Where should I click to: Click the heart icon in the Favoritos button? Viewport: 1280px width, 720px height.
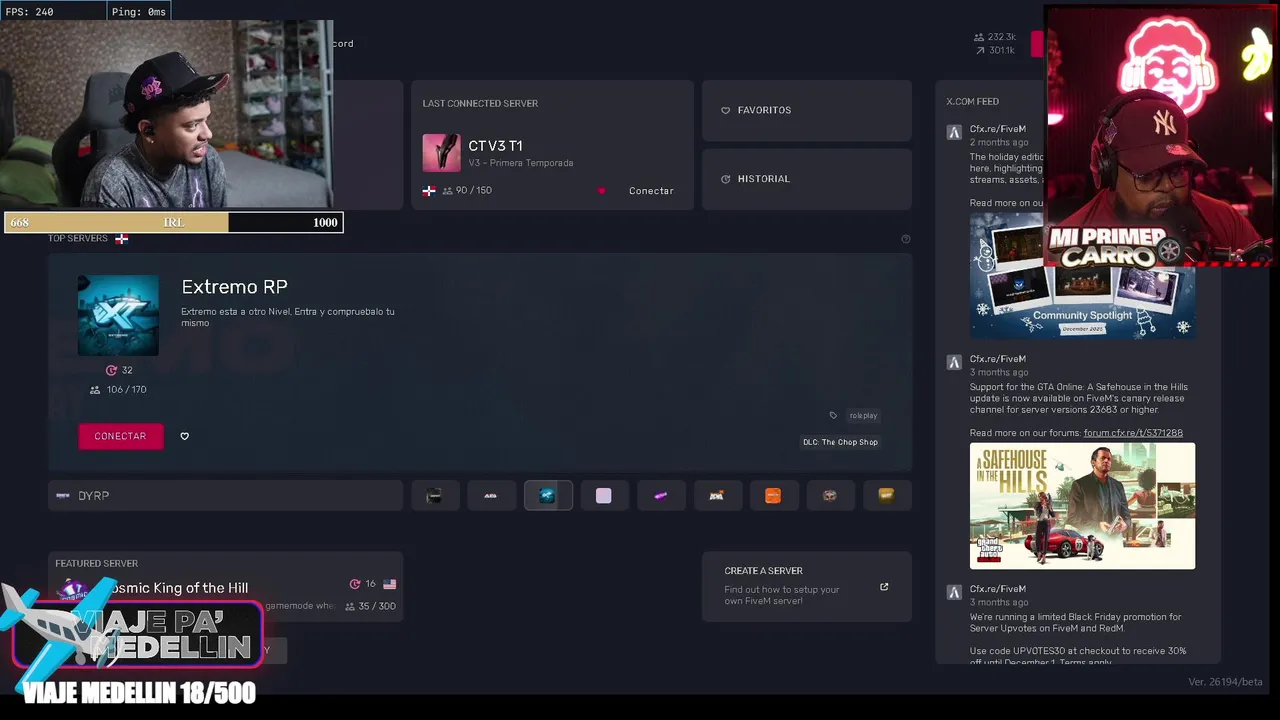(726, 110)
